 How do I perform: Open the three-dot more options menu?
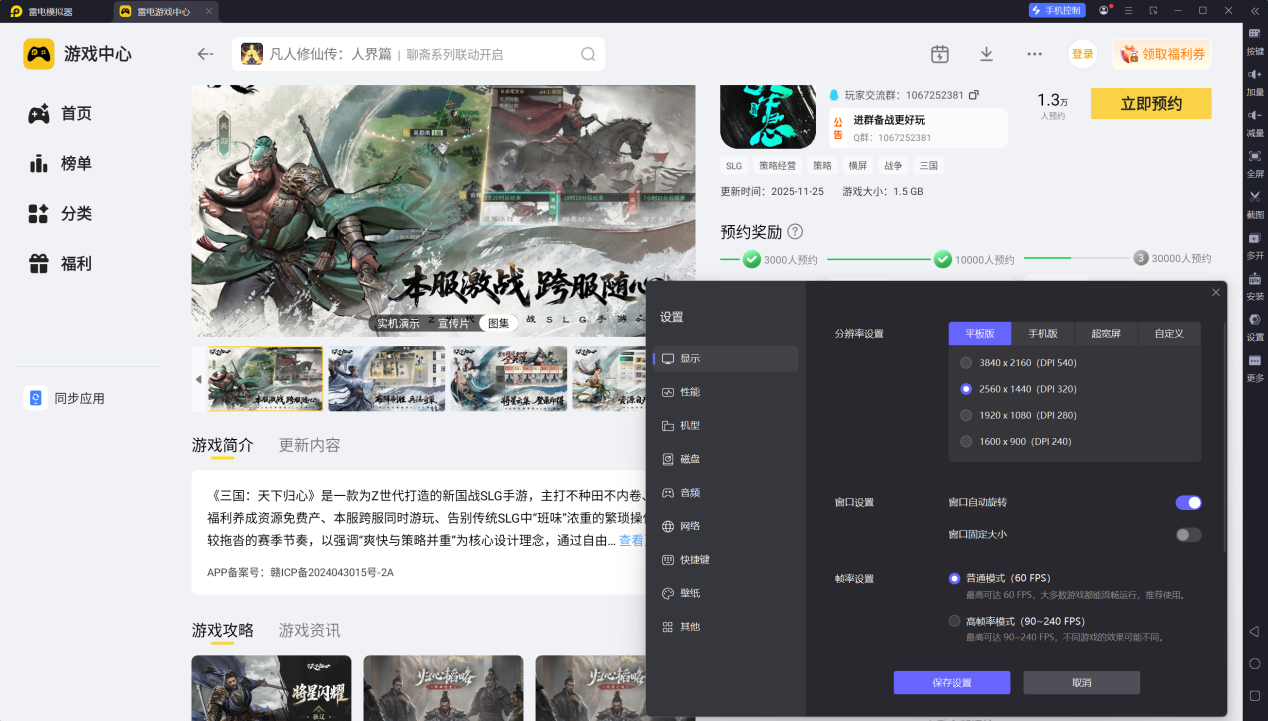1034,54
